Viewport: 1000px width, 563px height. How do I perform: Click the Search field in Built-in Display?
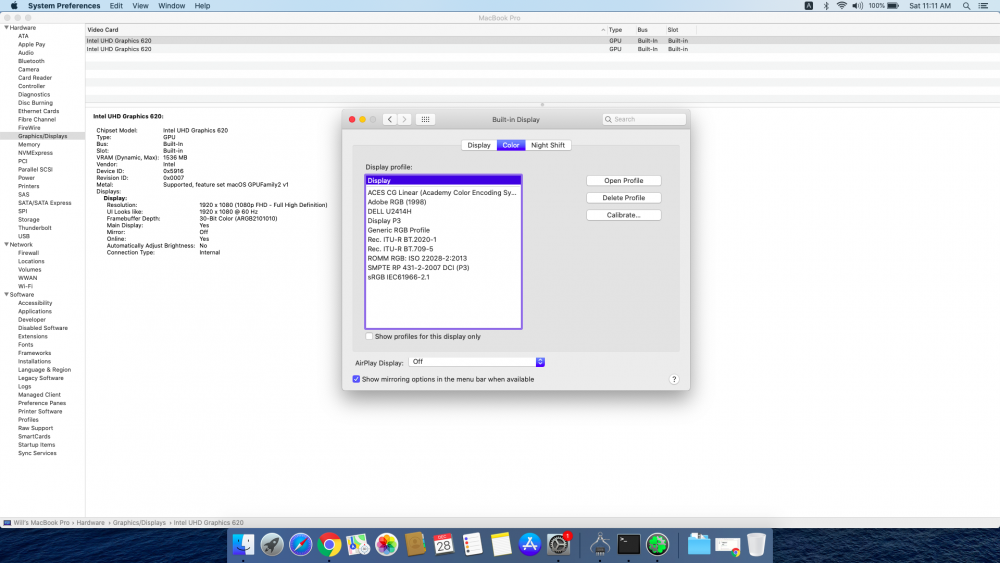(x=645, y=119)
